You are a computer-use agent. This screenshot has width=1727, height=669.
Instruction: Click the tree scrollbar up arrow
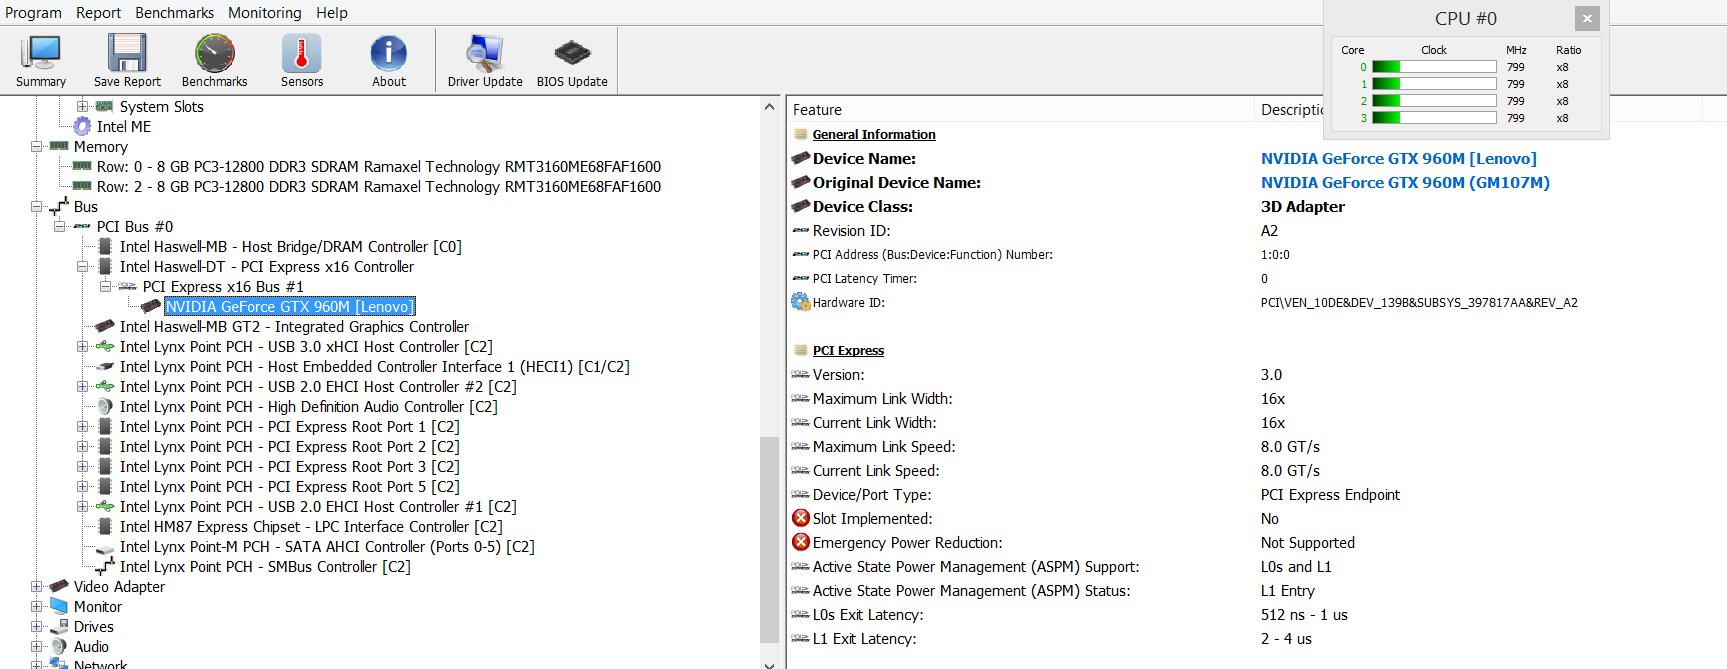(x=769, y=107)
